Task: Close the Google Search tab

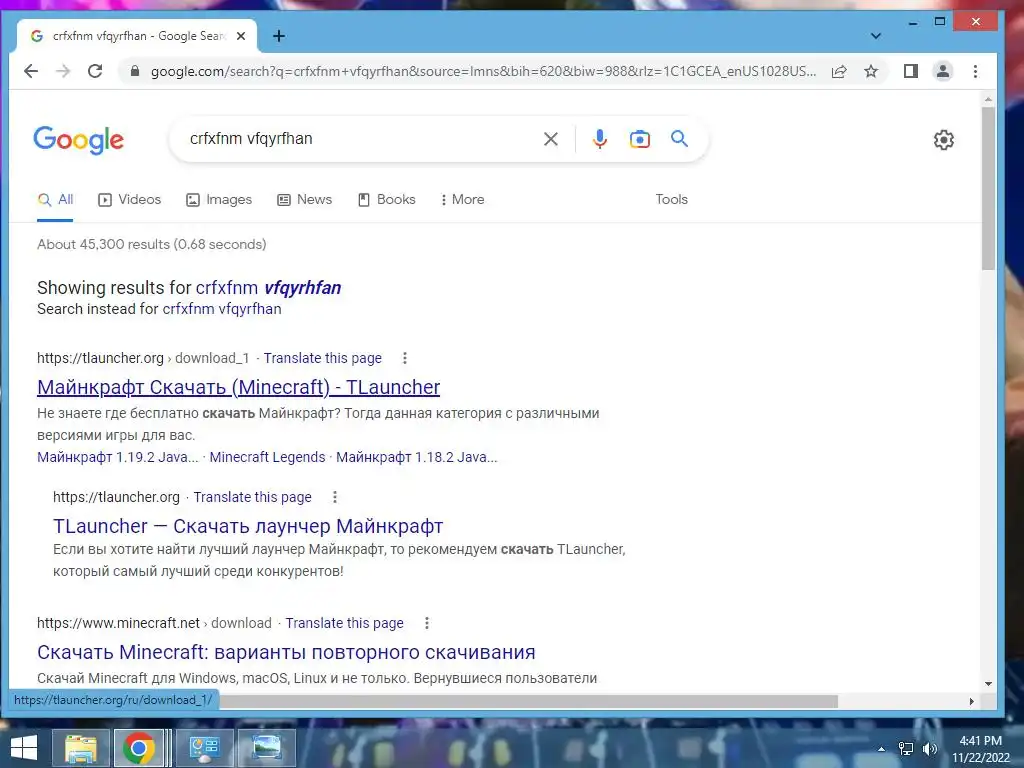Action: pyautogui.click(x=241, y=36)
